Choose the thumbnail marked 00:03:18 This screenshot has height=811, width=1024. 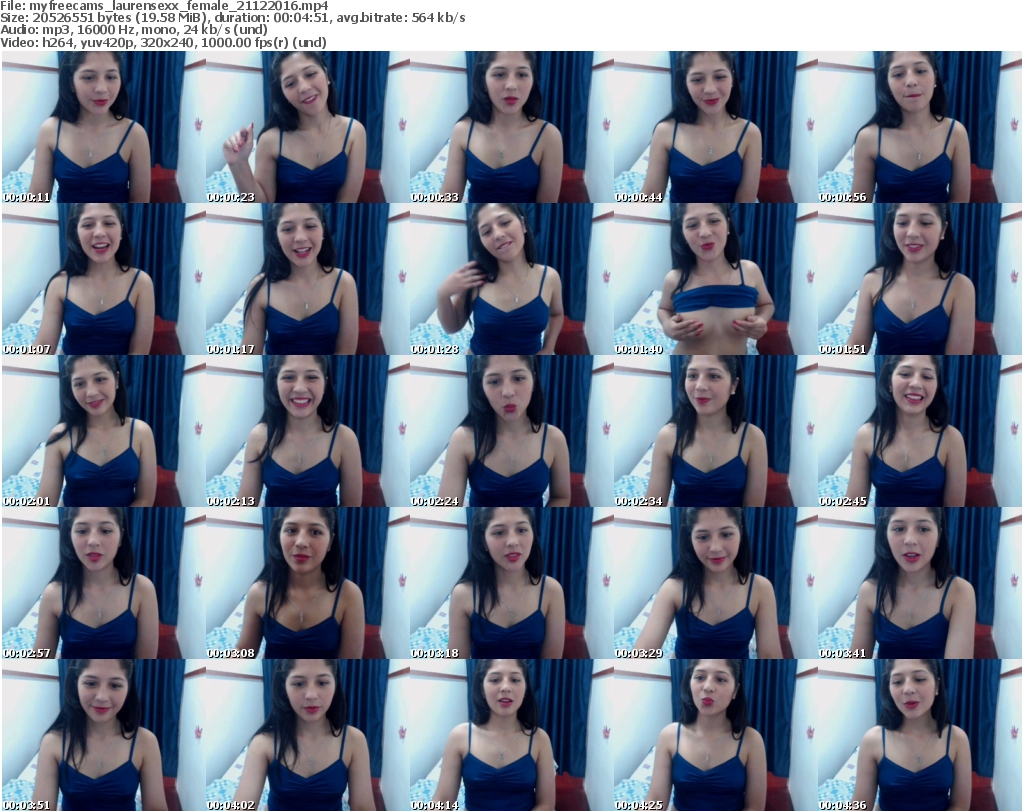pos(511,583)
